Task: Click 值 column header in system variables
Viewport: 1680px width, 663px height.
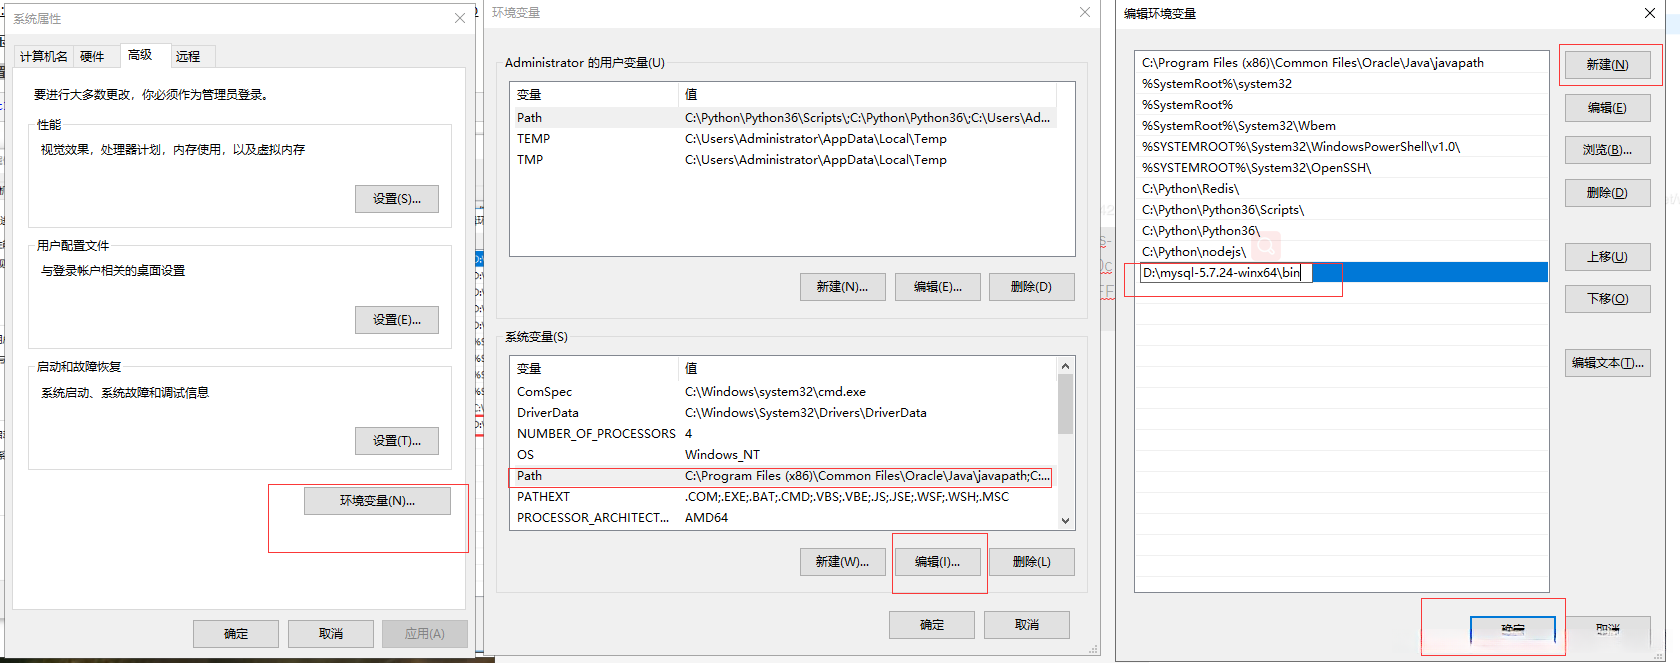Action: click(868, 369)
